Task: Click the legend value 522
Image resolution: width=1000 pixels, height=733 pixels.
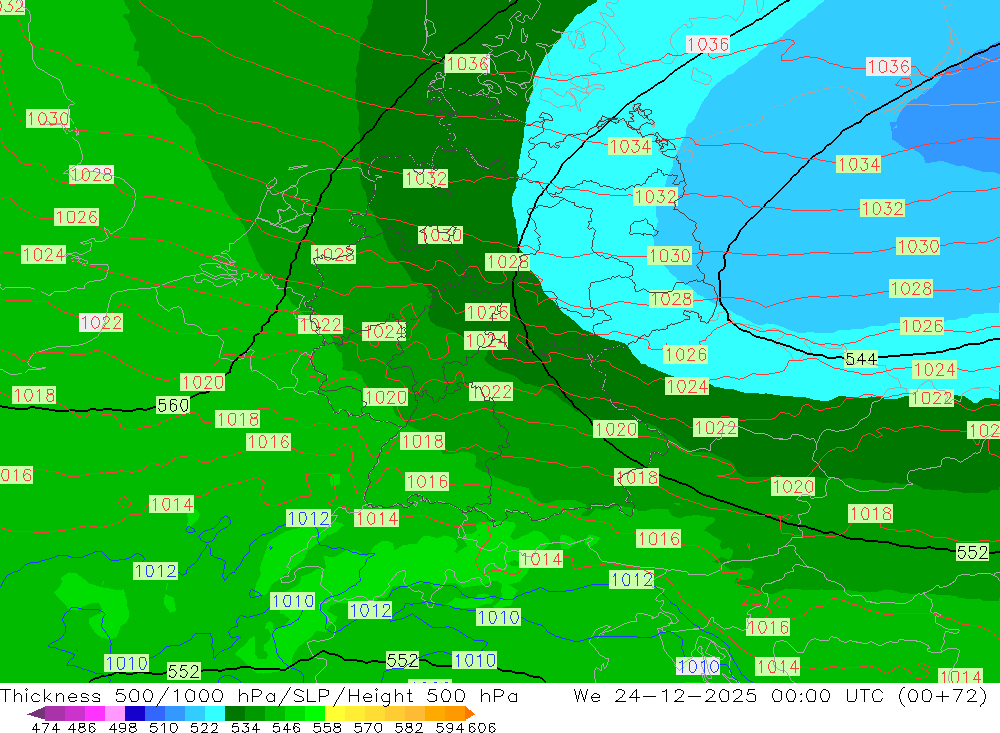Action: coord(204,727)
